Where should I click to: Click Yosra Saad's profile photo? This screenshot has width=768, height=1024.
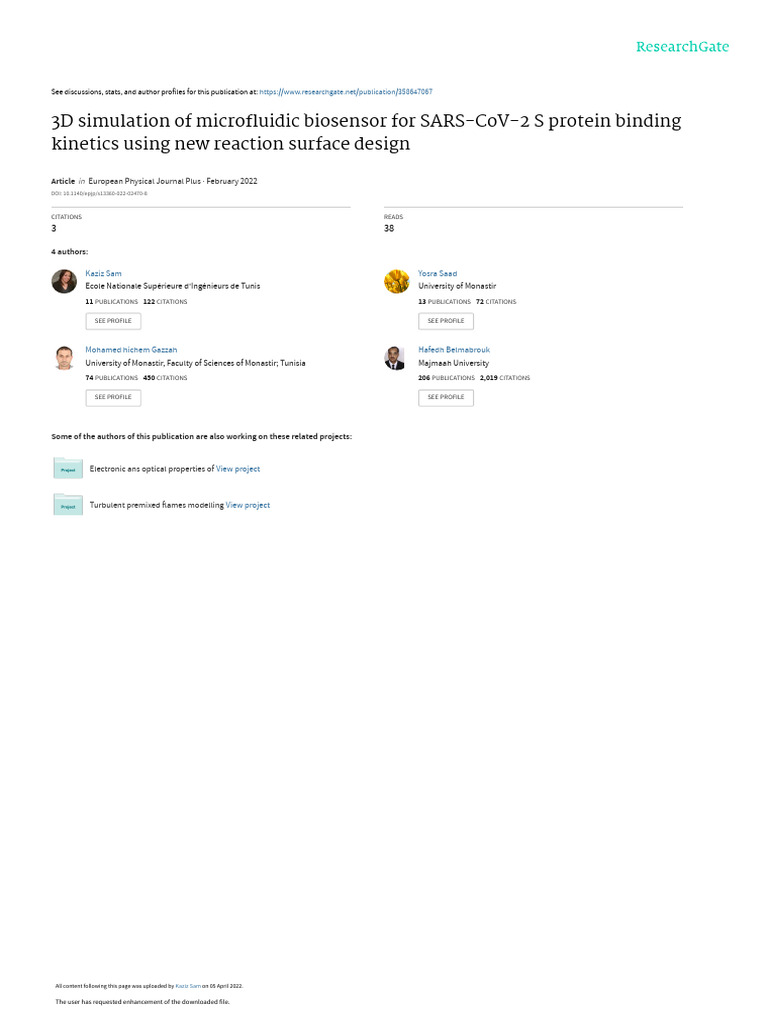(396, 281)
